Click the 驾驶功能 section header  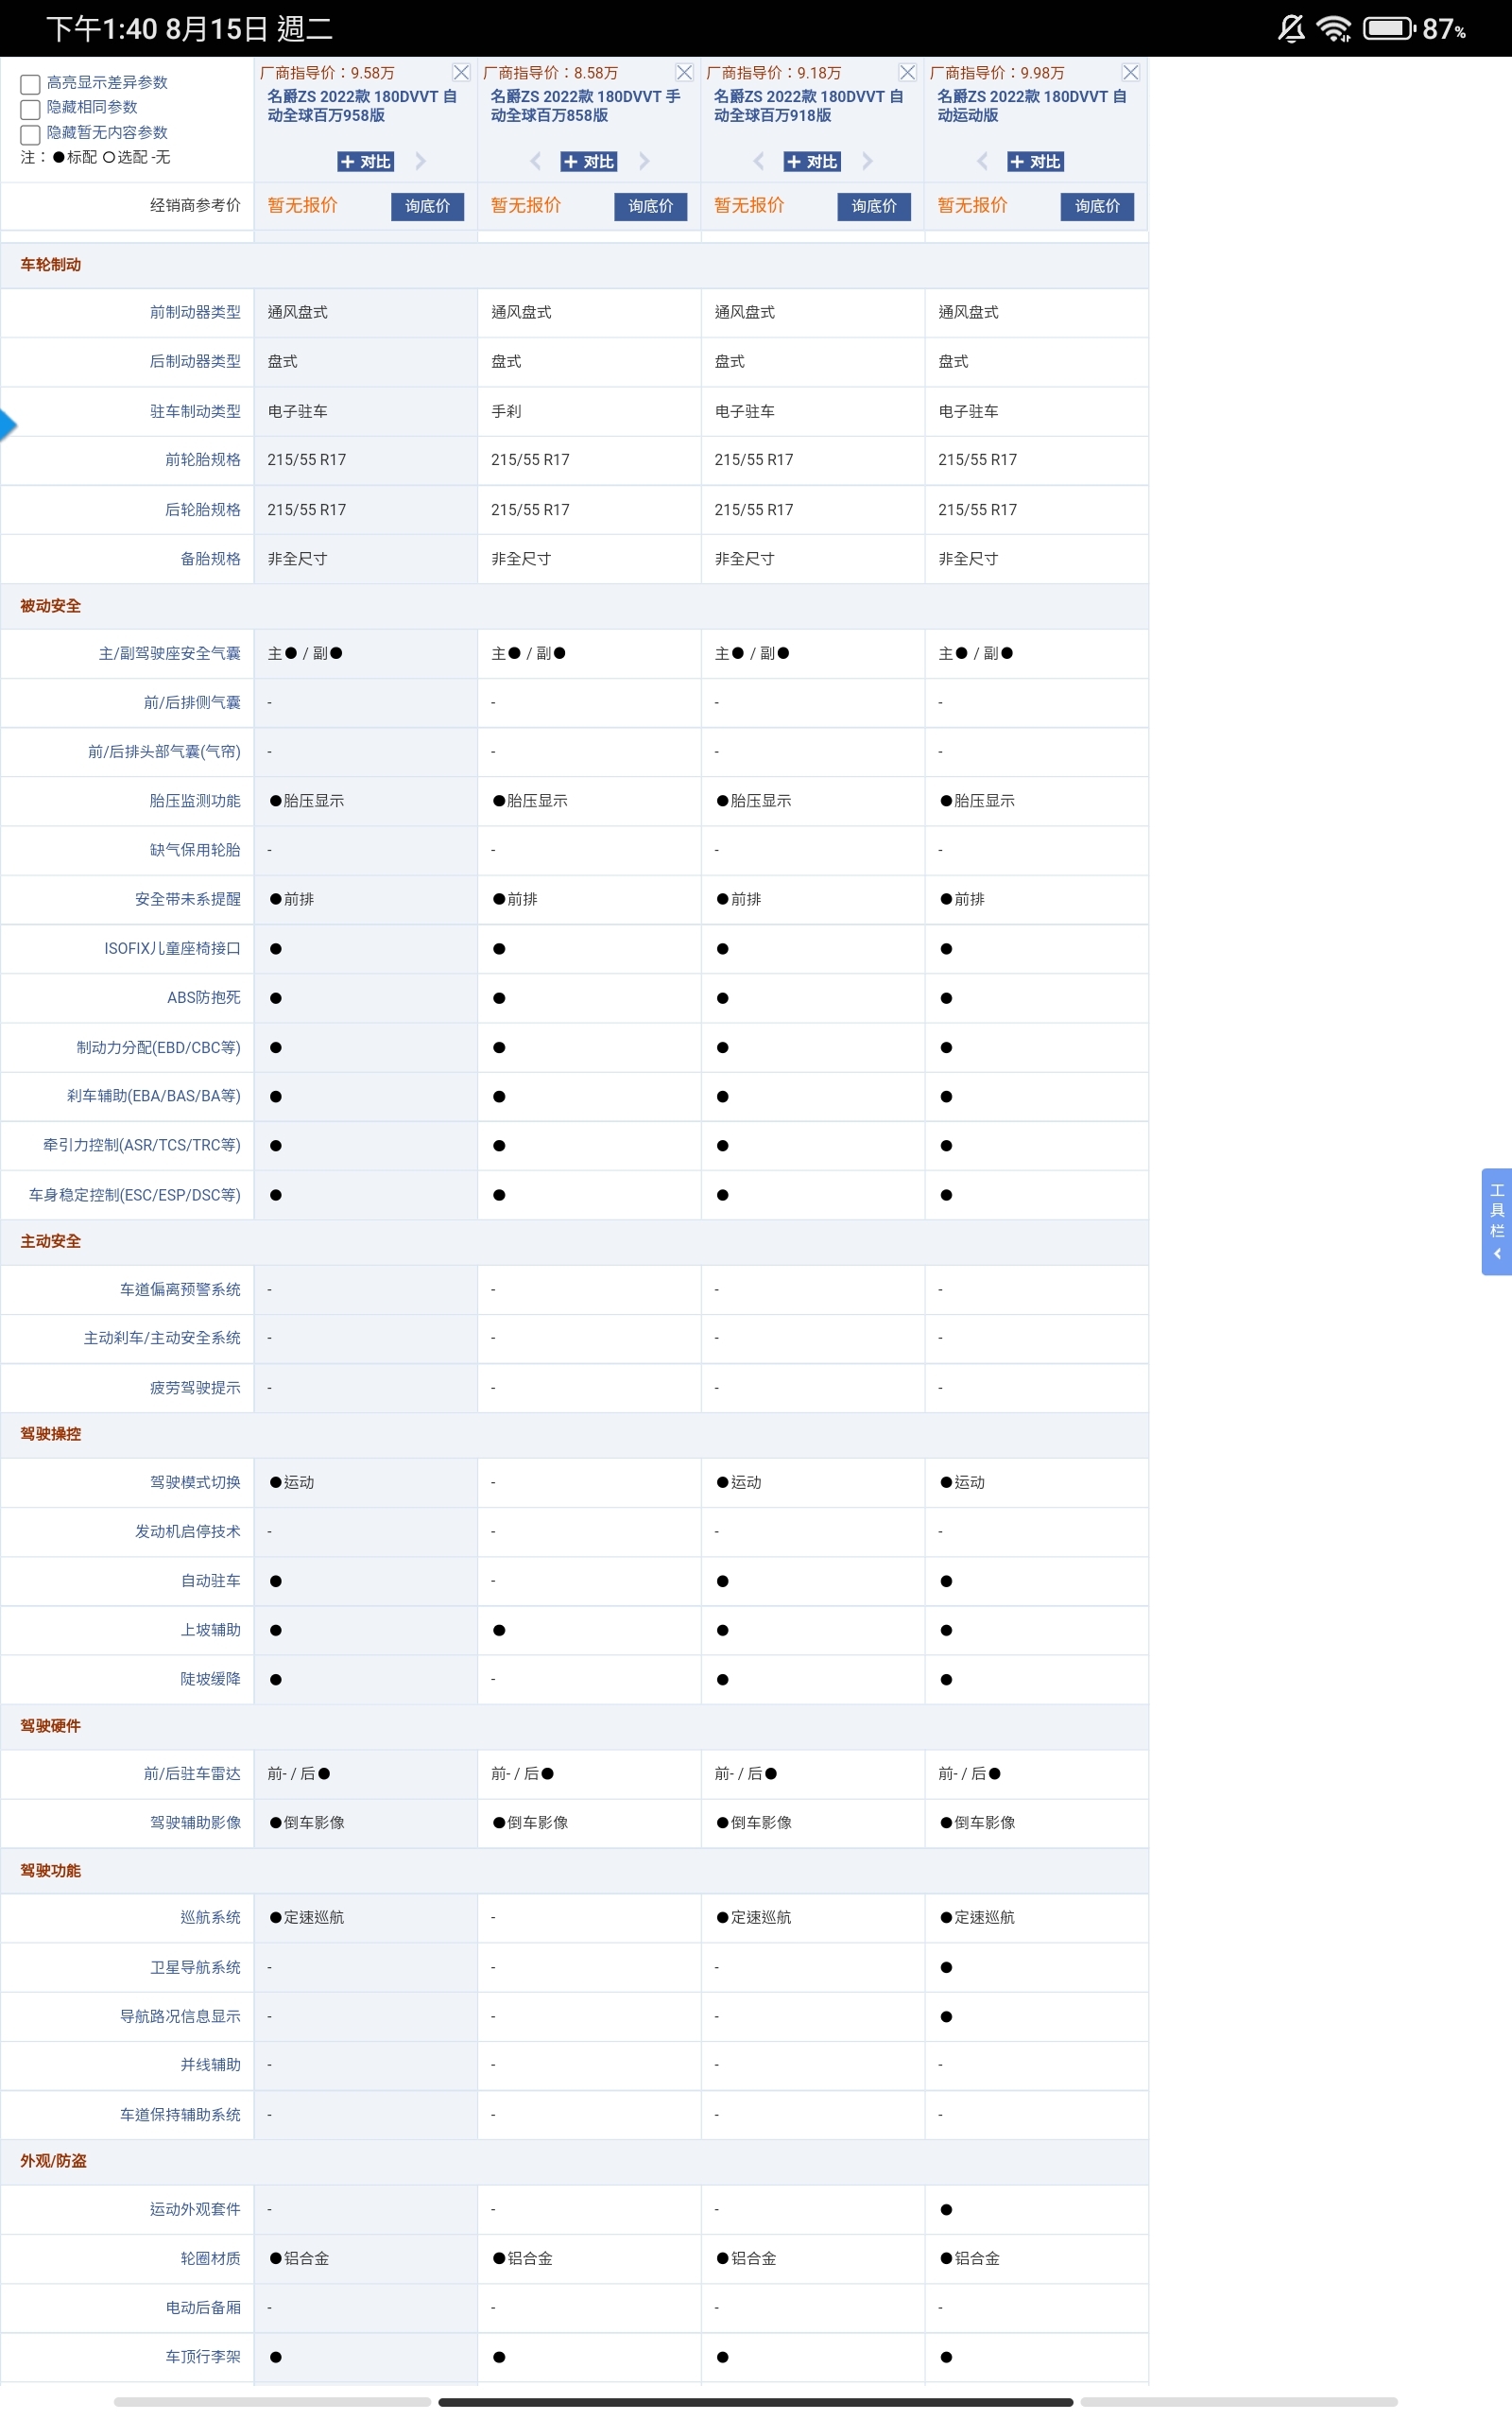click(51, 1871)
